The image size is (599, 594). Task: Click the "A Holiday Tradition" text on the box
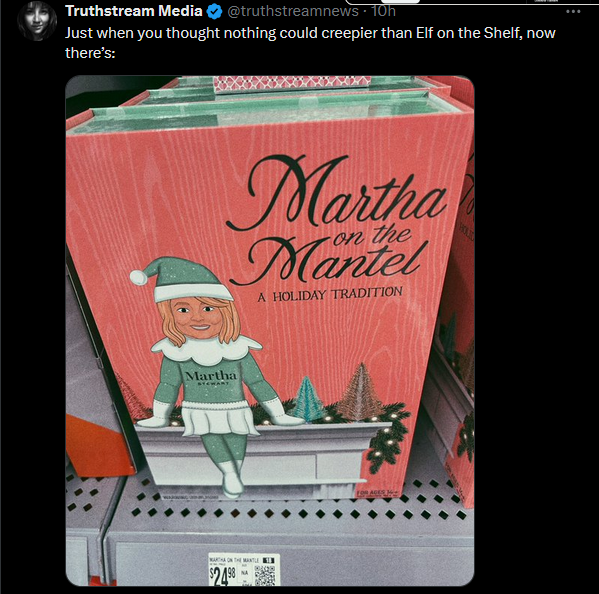pos(330,293)
